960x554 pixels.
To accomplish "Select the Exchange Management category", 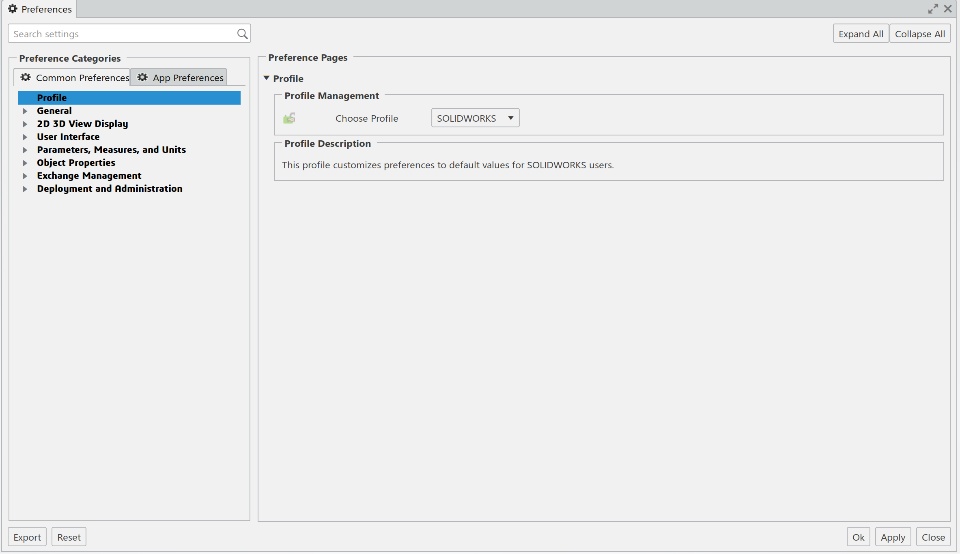I will (89, 176).
